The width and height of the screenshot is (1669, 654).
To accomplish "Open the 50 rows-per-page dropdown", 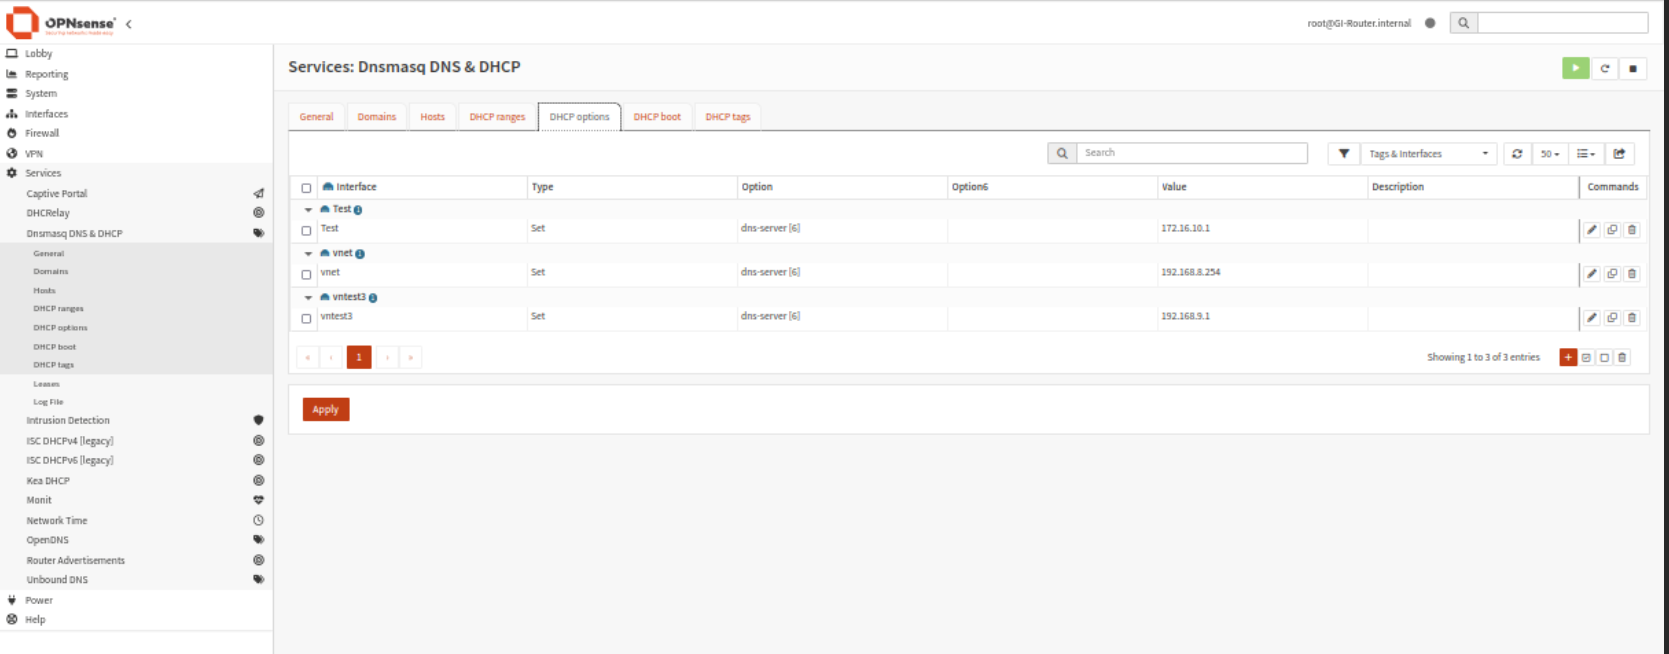I will click(1549, 154).
